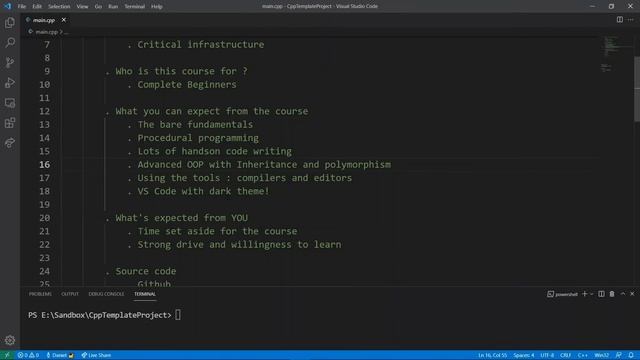This screenshot has width=640, height=360.
Task: Click text 'Complete Beginners' on line 10
Action: (187, 84)
